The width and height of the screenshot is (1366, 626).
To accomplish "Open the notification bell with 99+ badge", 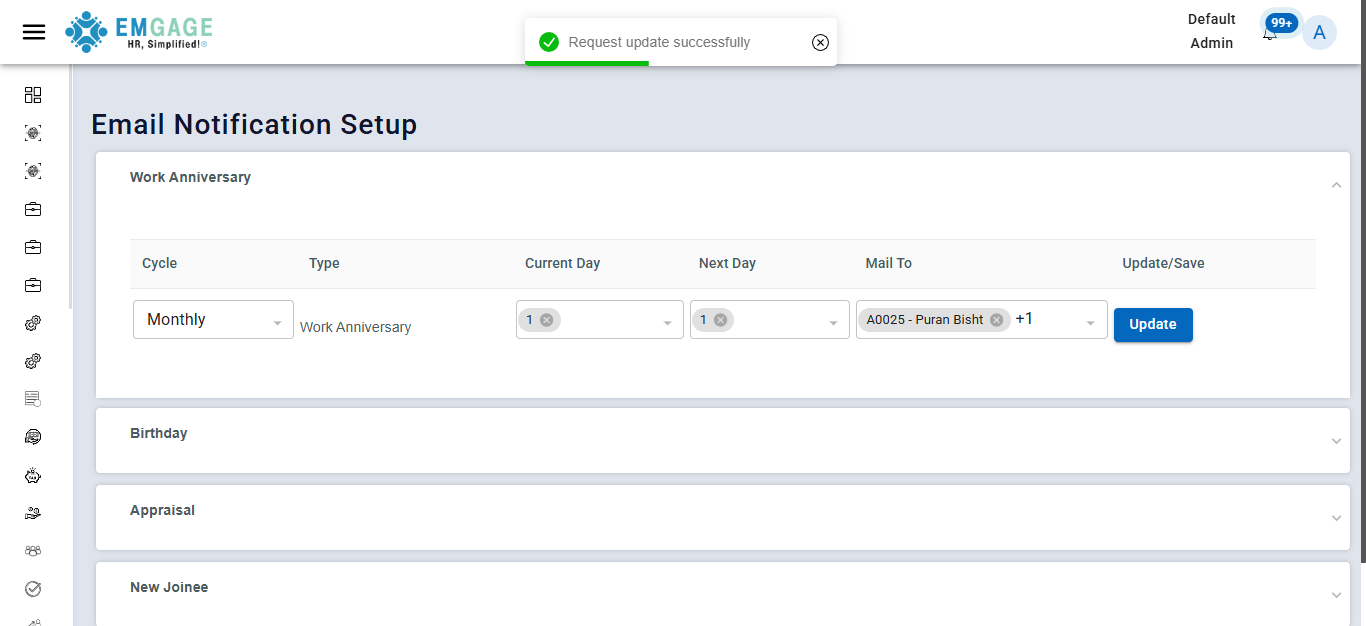I will (1271, 31).
